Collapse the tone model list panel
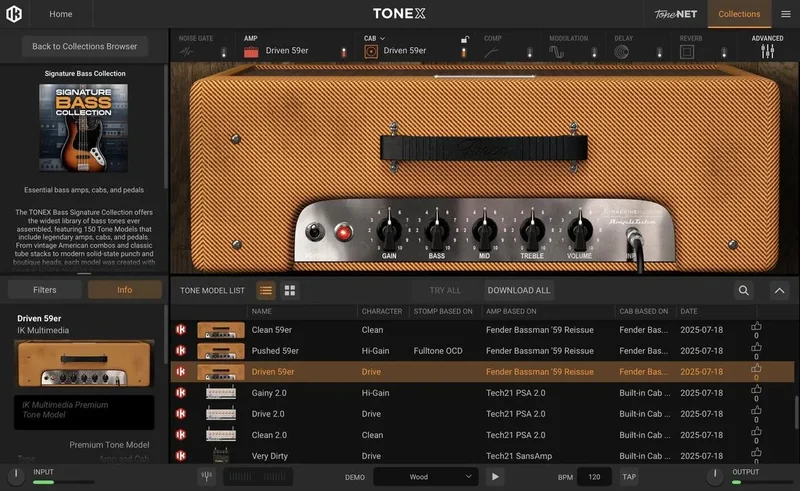 780,290
